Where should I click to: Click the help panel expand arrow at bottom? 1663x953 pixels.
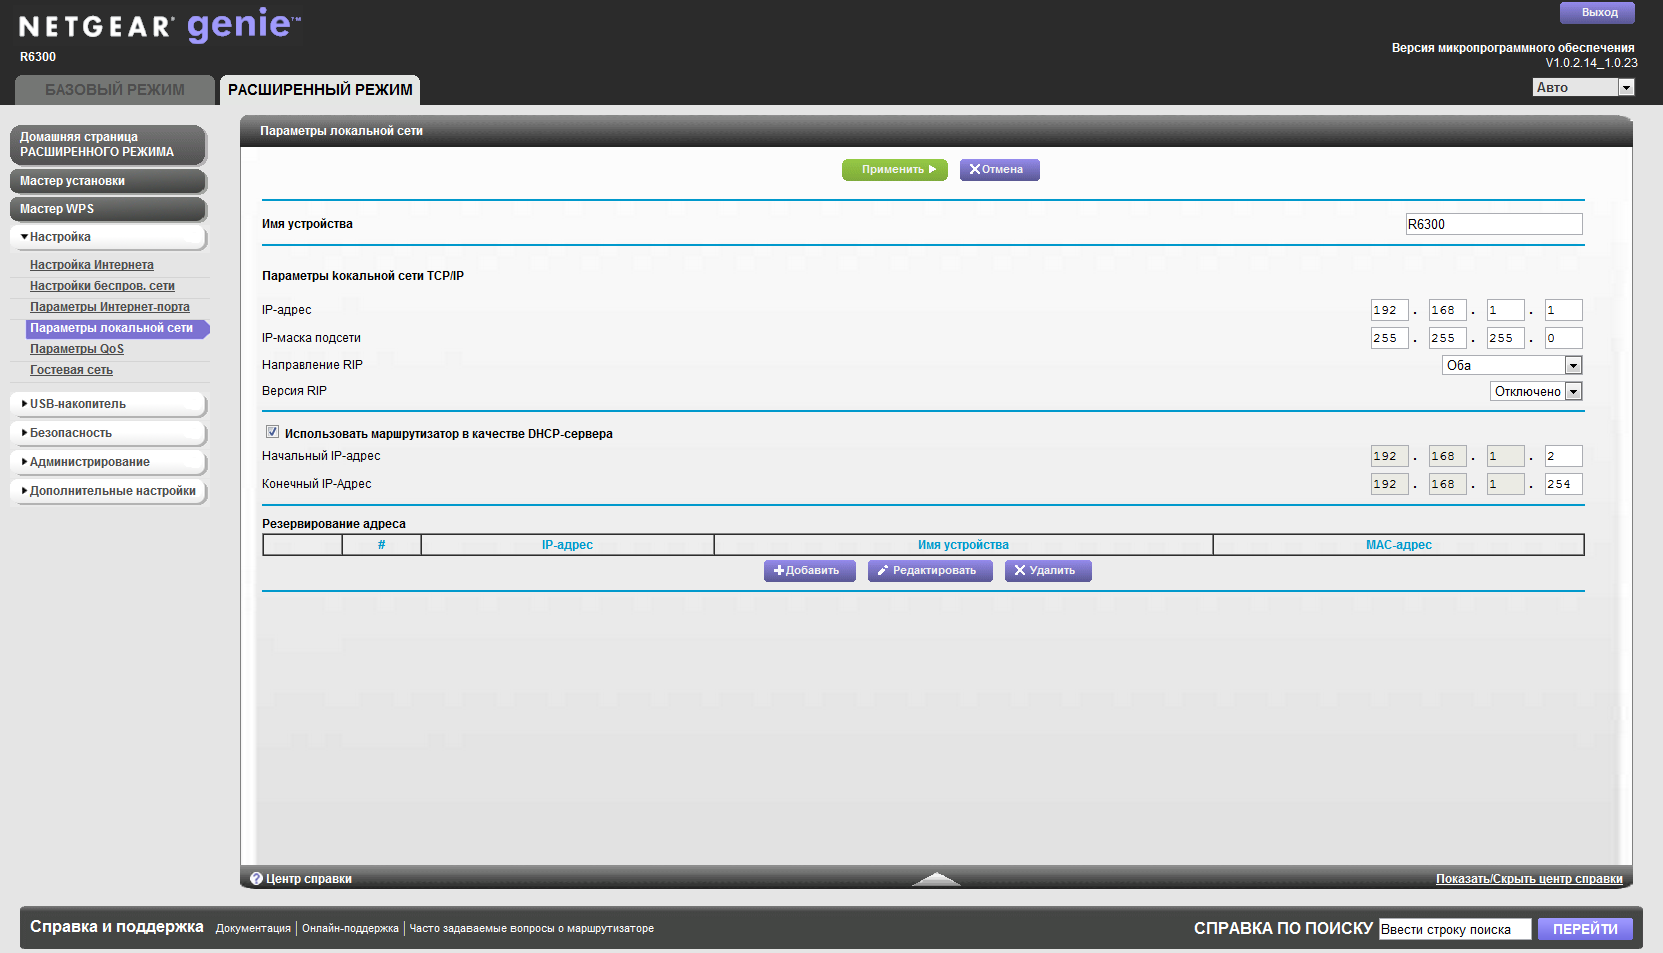[936, 879]
